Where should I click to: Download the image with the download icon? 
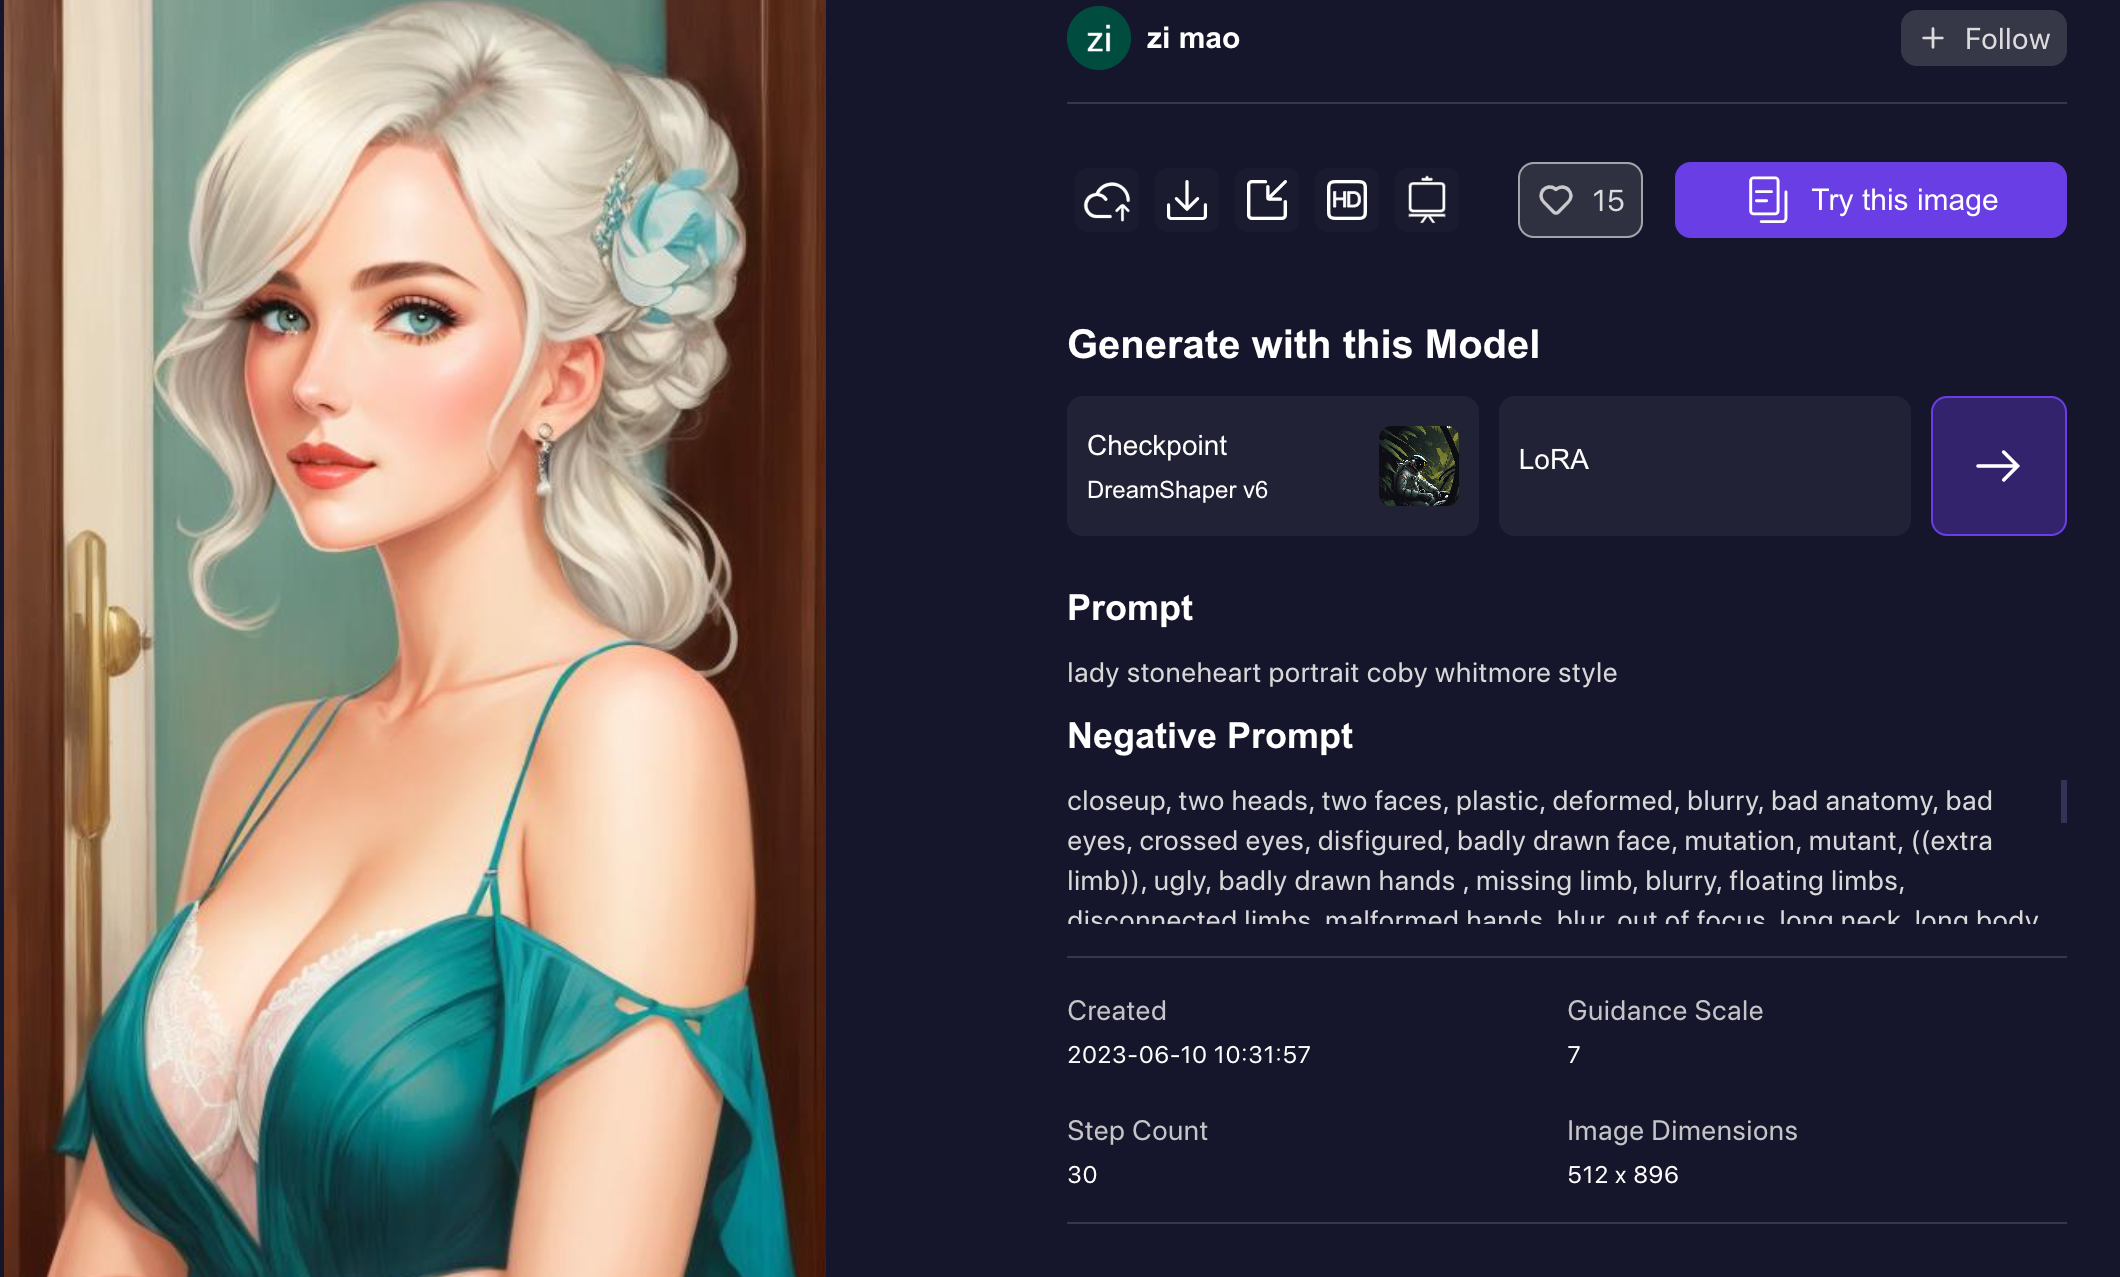tap(1187, 200)
